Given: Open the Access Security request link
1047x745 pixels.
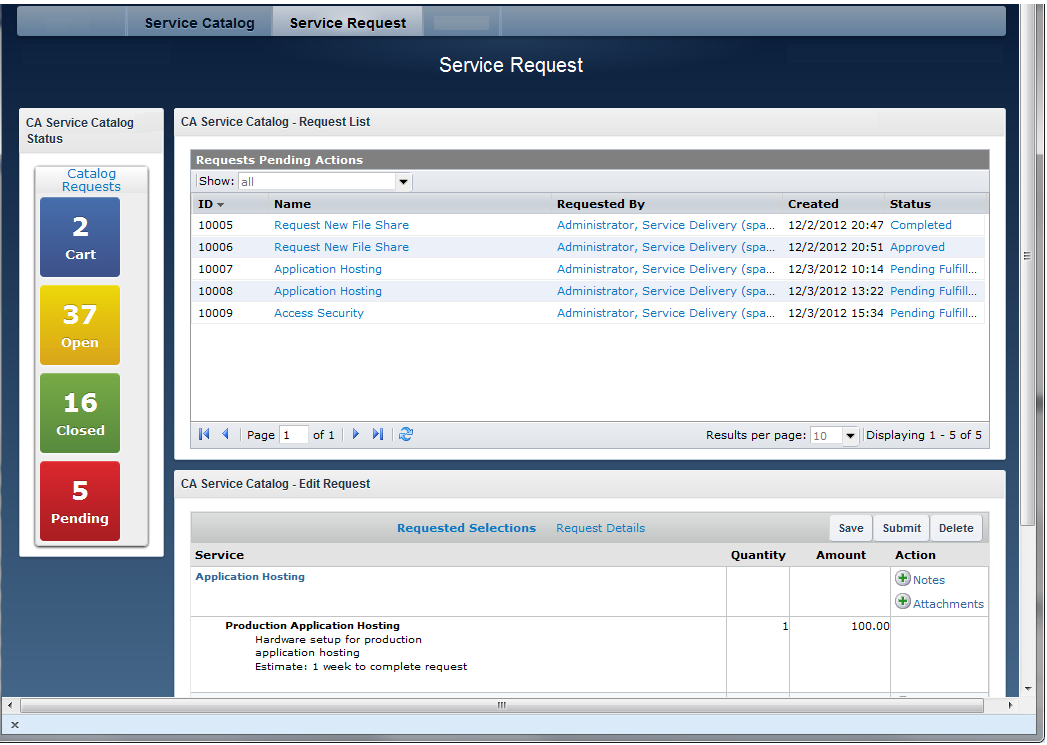Looking at the screenshot, I should (319, 313).
